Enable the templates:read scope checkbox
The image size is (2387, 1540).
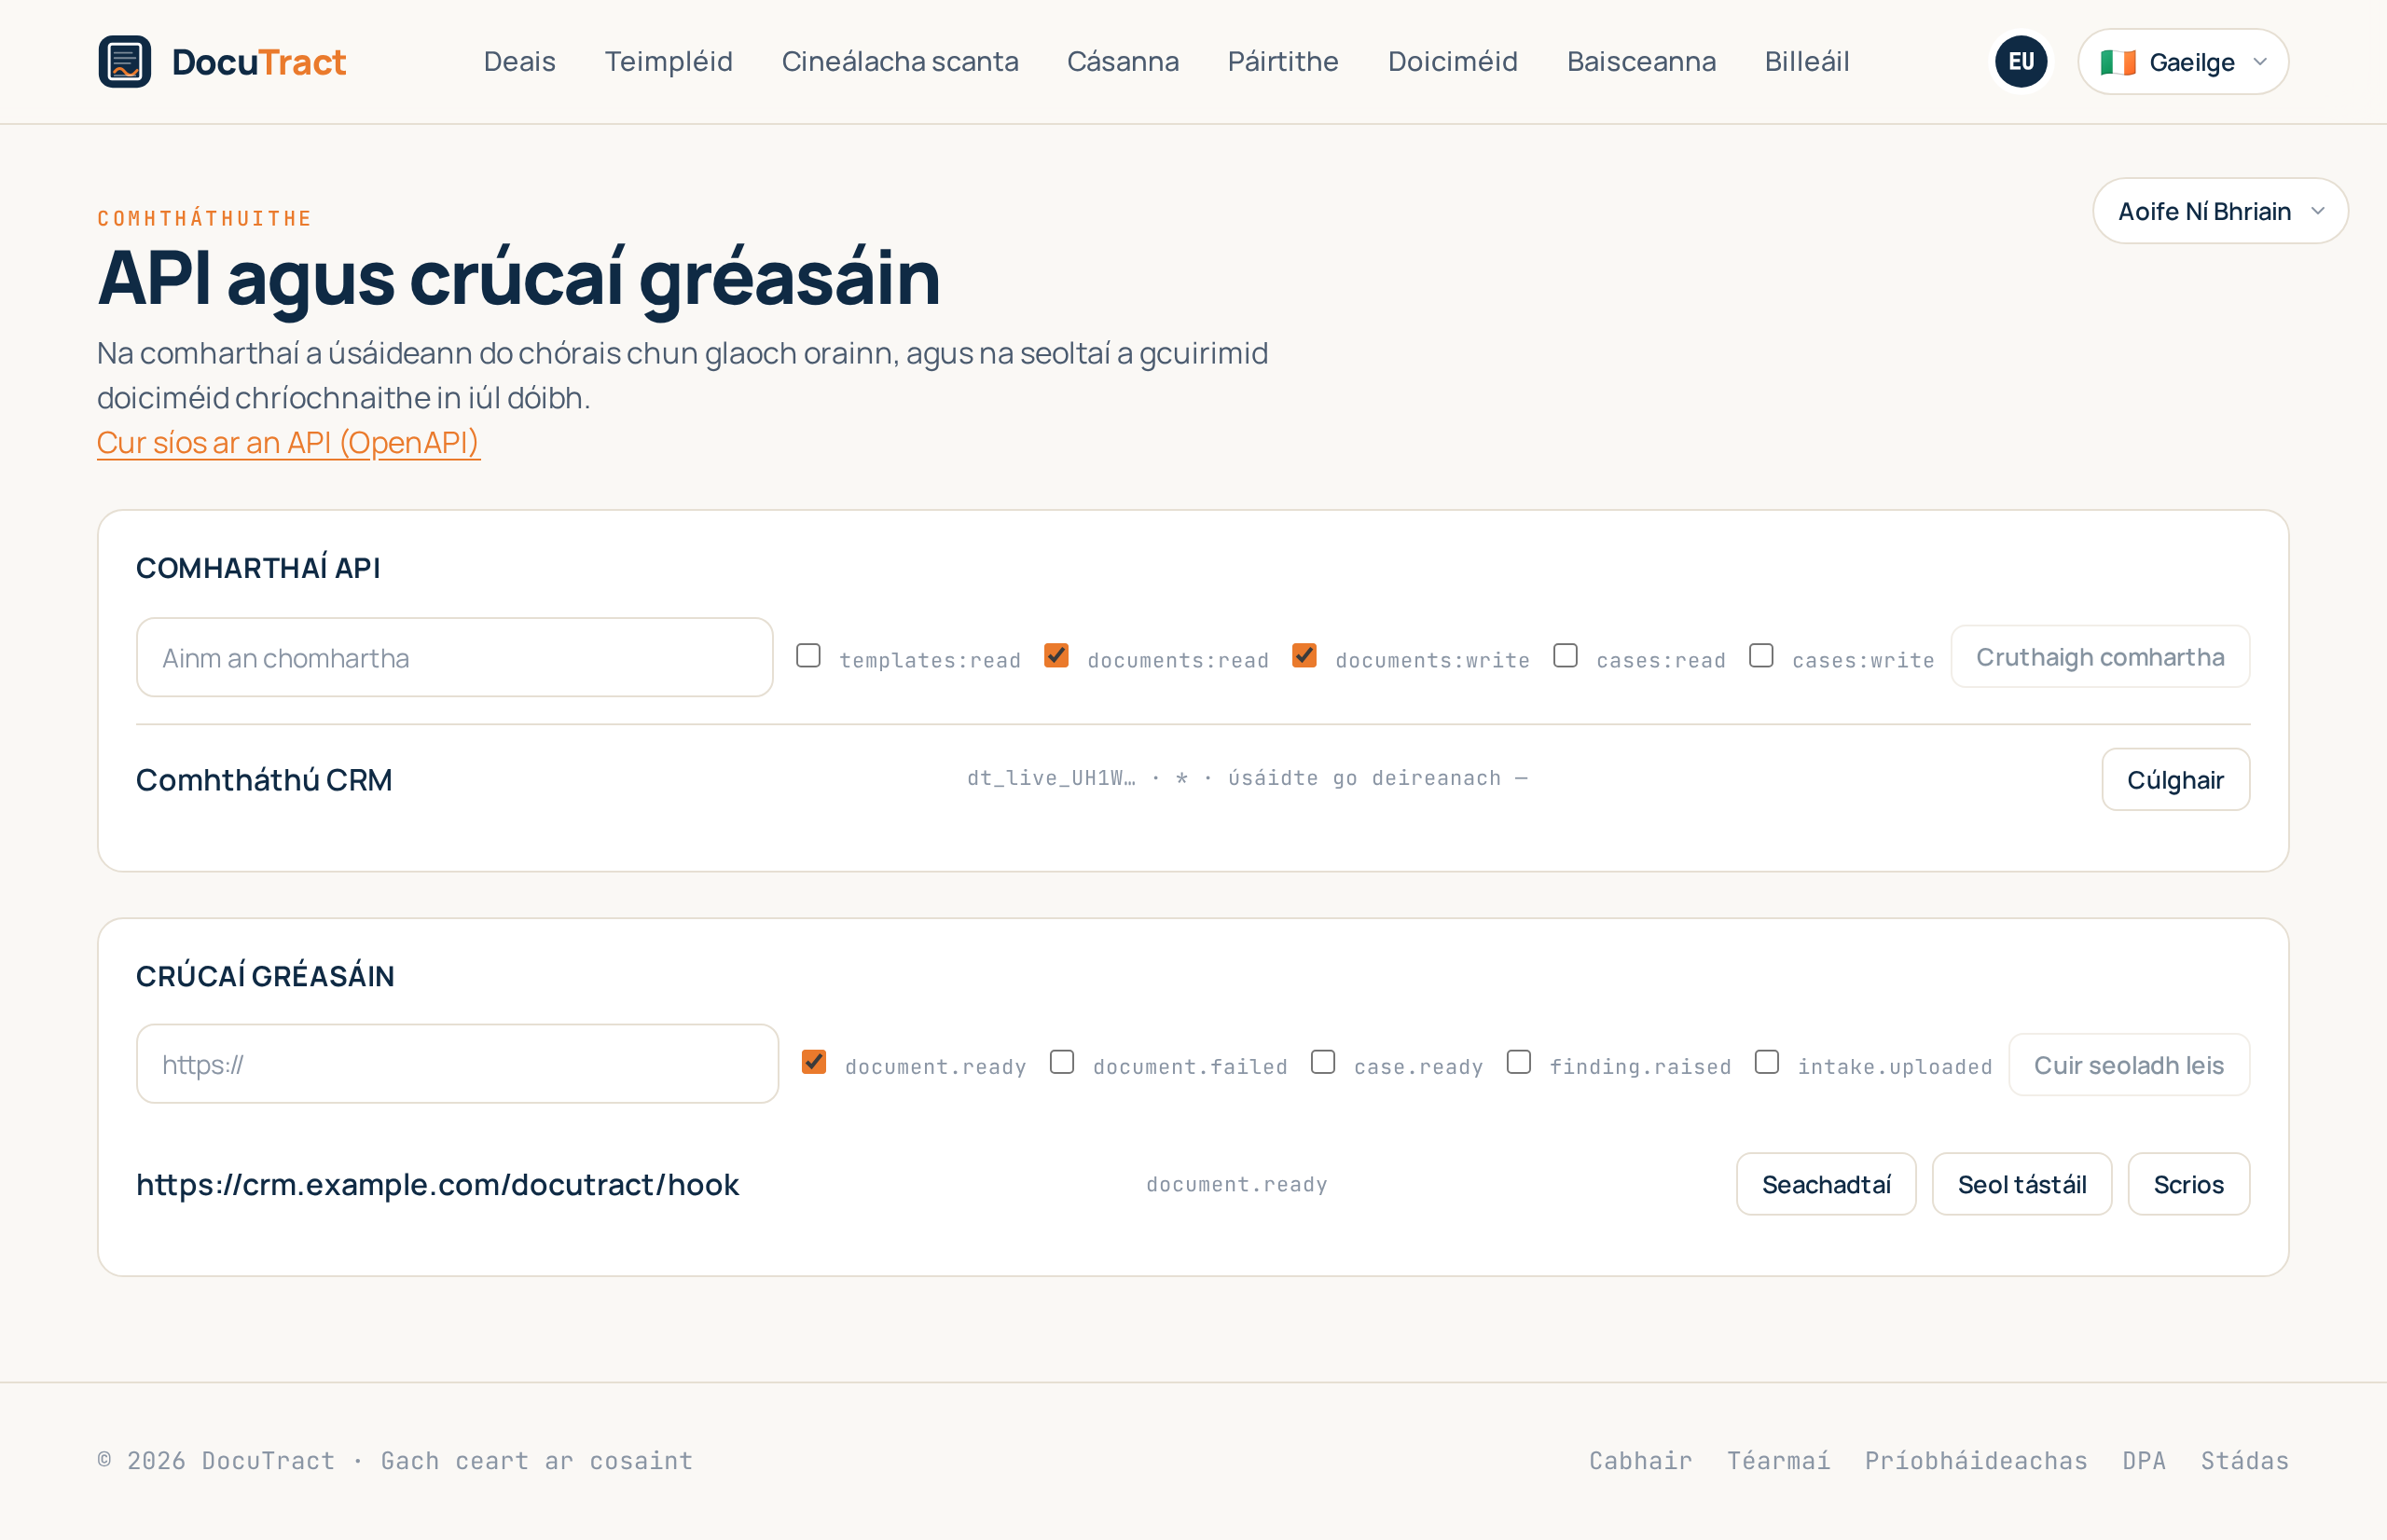[x=808, y=656]
